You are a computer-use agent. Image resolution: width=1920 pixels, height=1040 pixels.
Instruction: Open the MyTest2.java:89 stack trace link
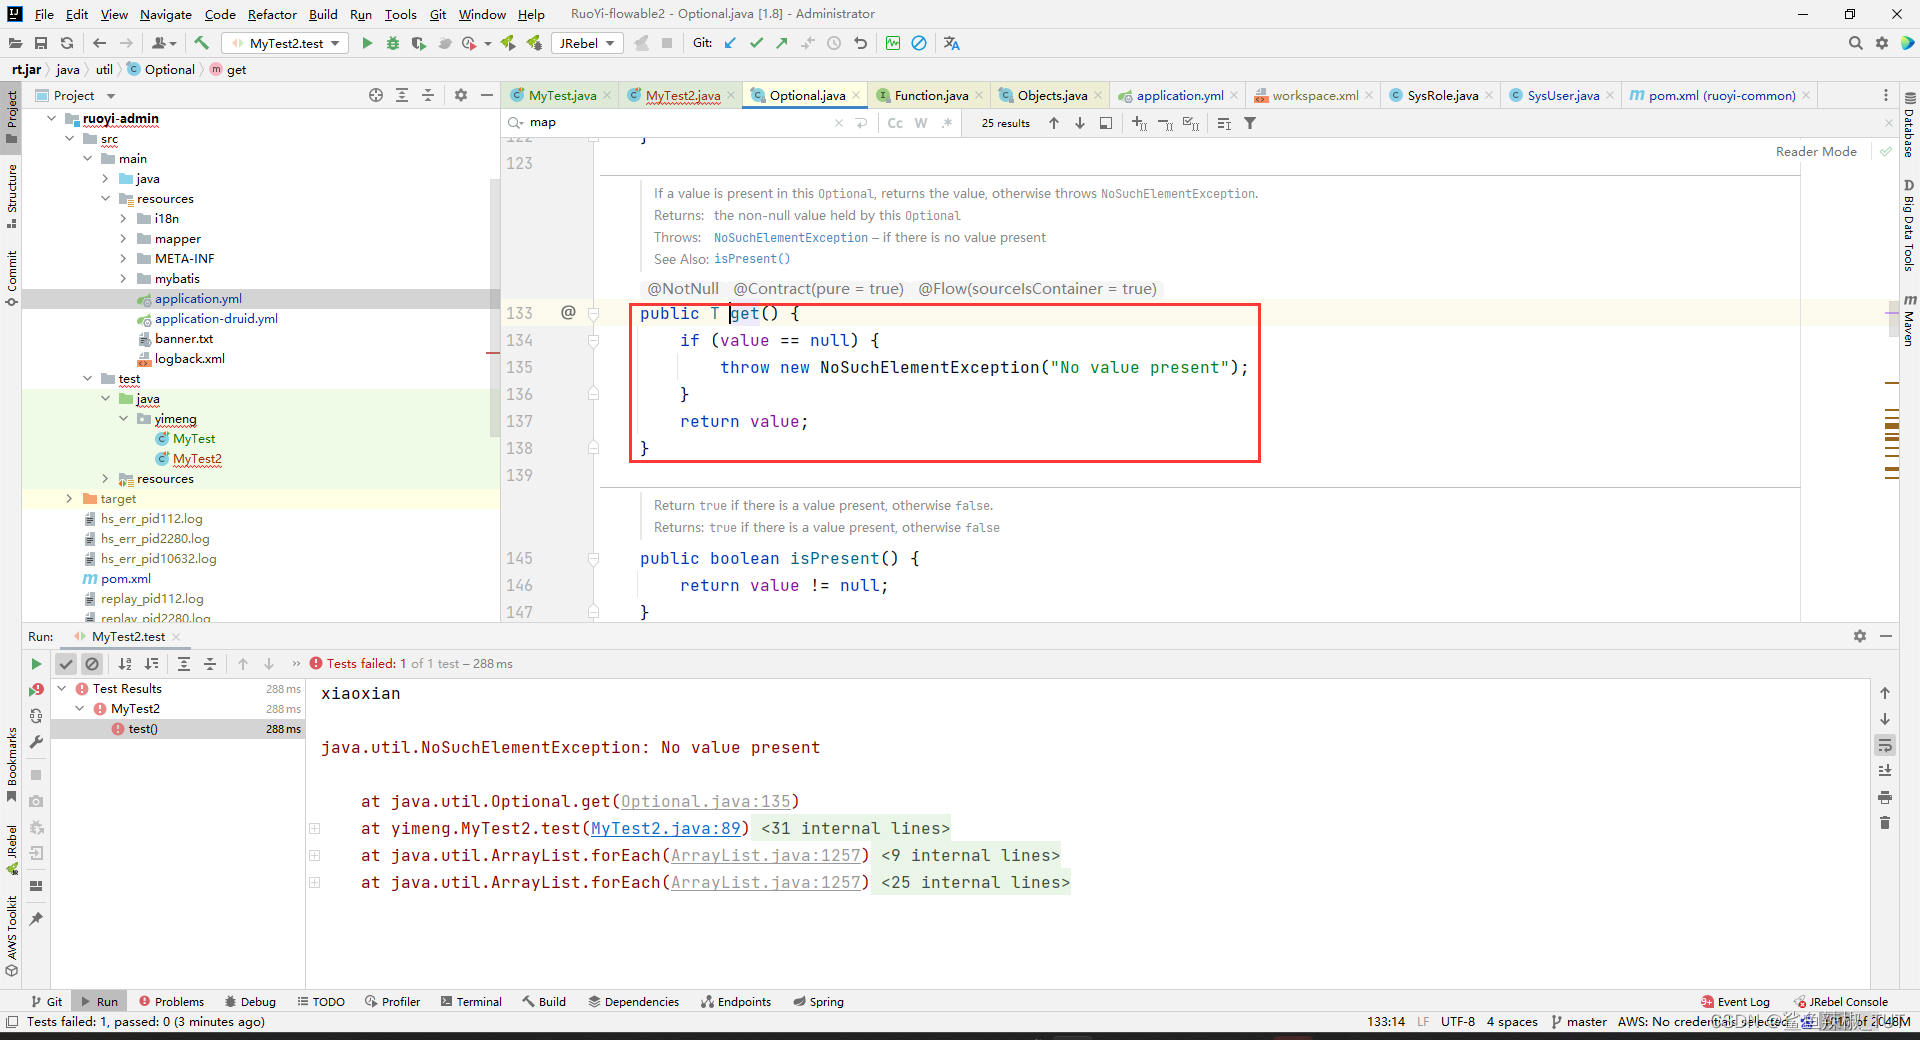[x=666, y=829]
